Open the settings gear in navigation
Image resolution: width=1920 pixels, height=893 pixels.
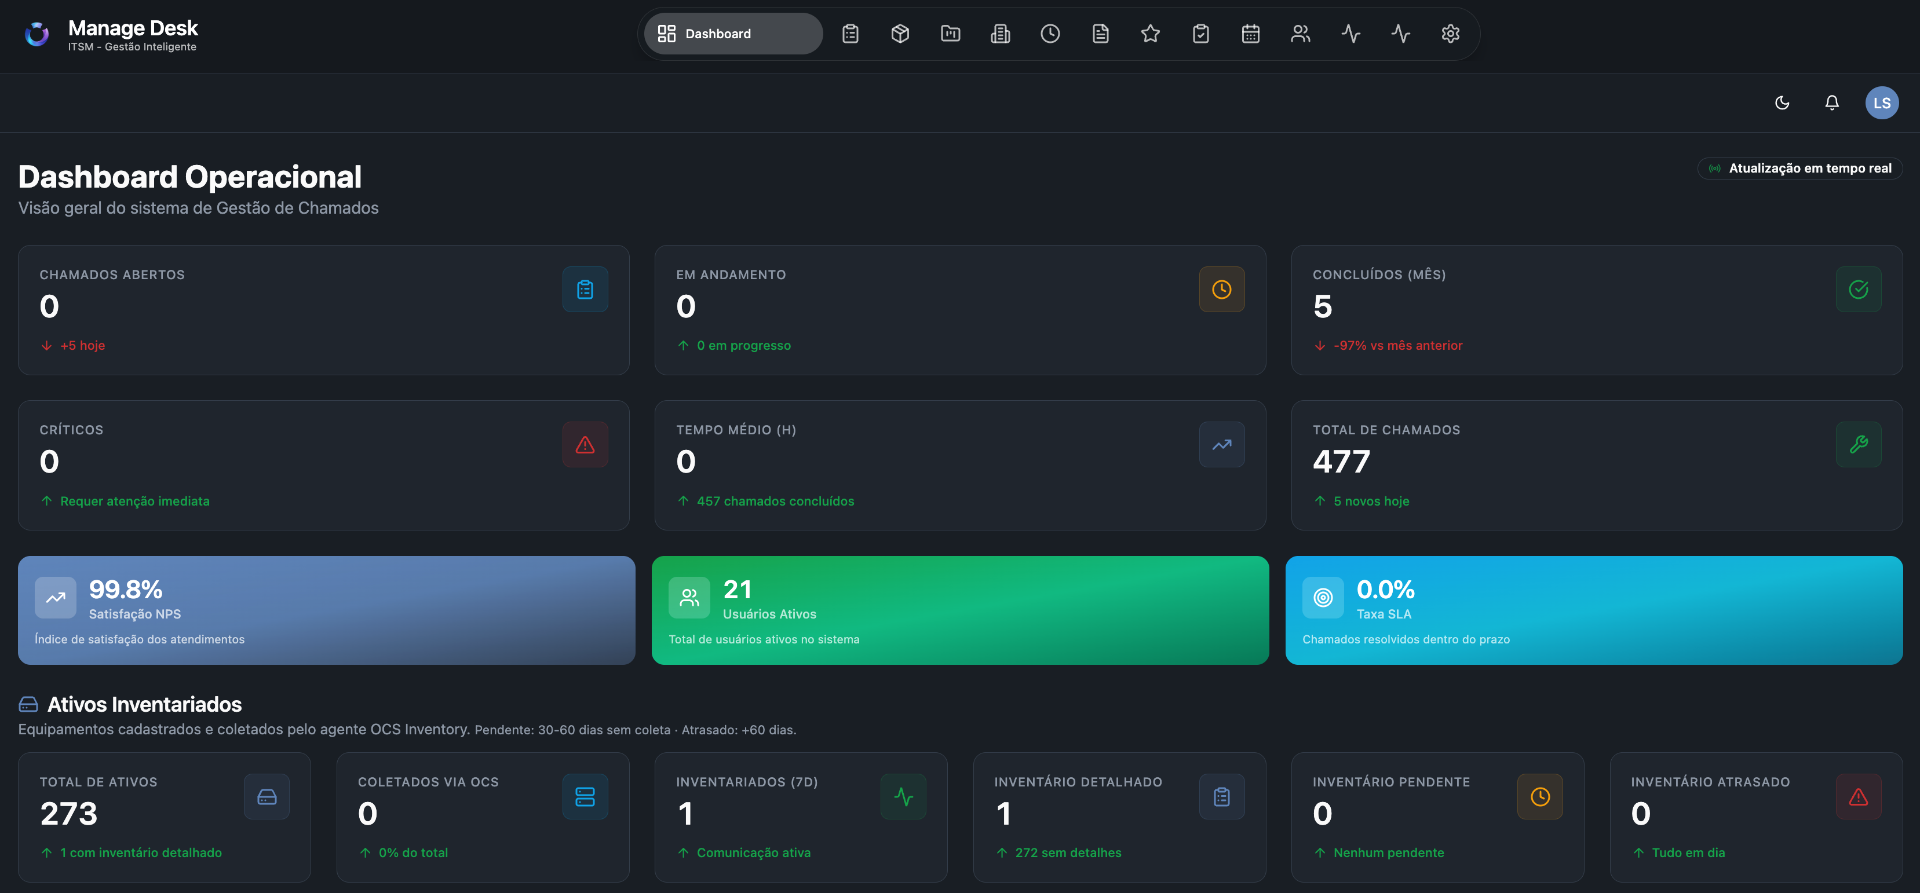click(x=1451, y=34)
